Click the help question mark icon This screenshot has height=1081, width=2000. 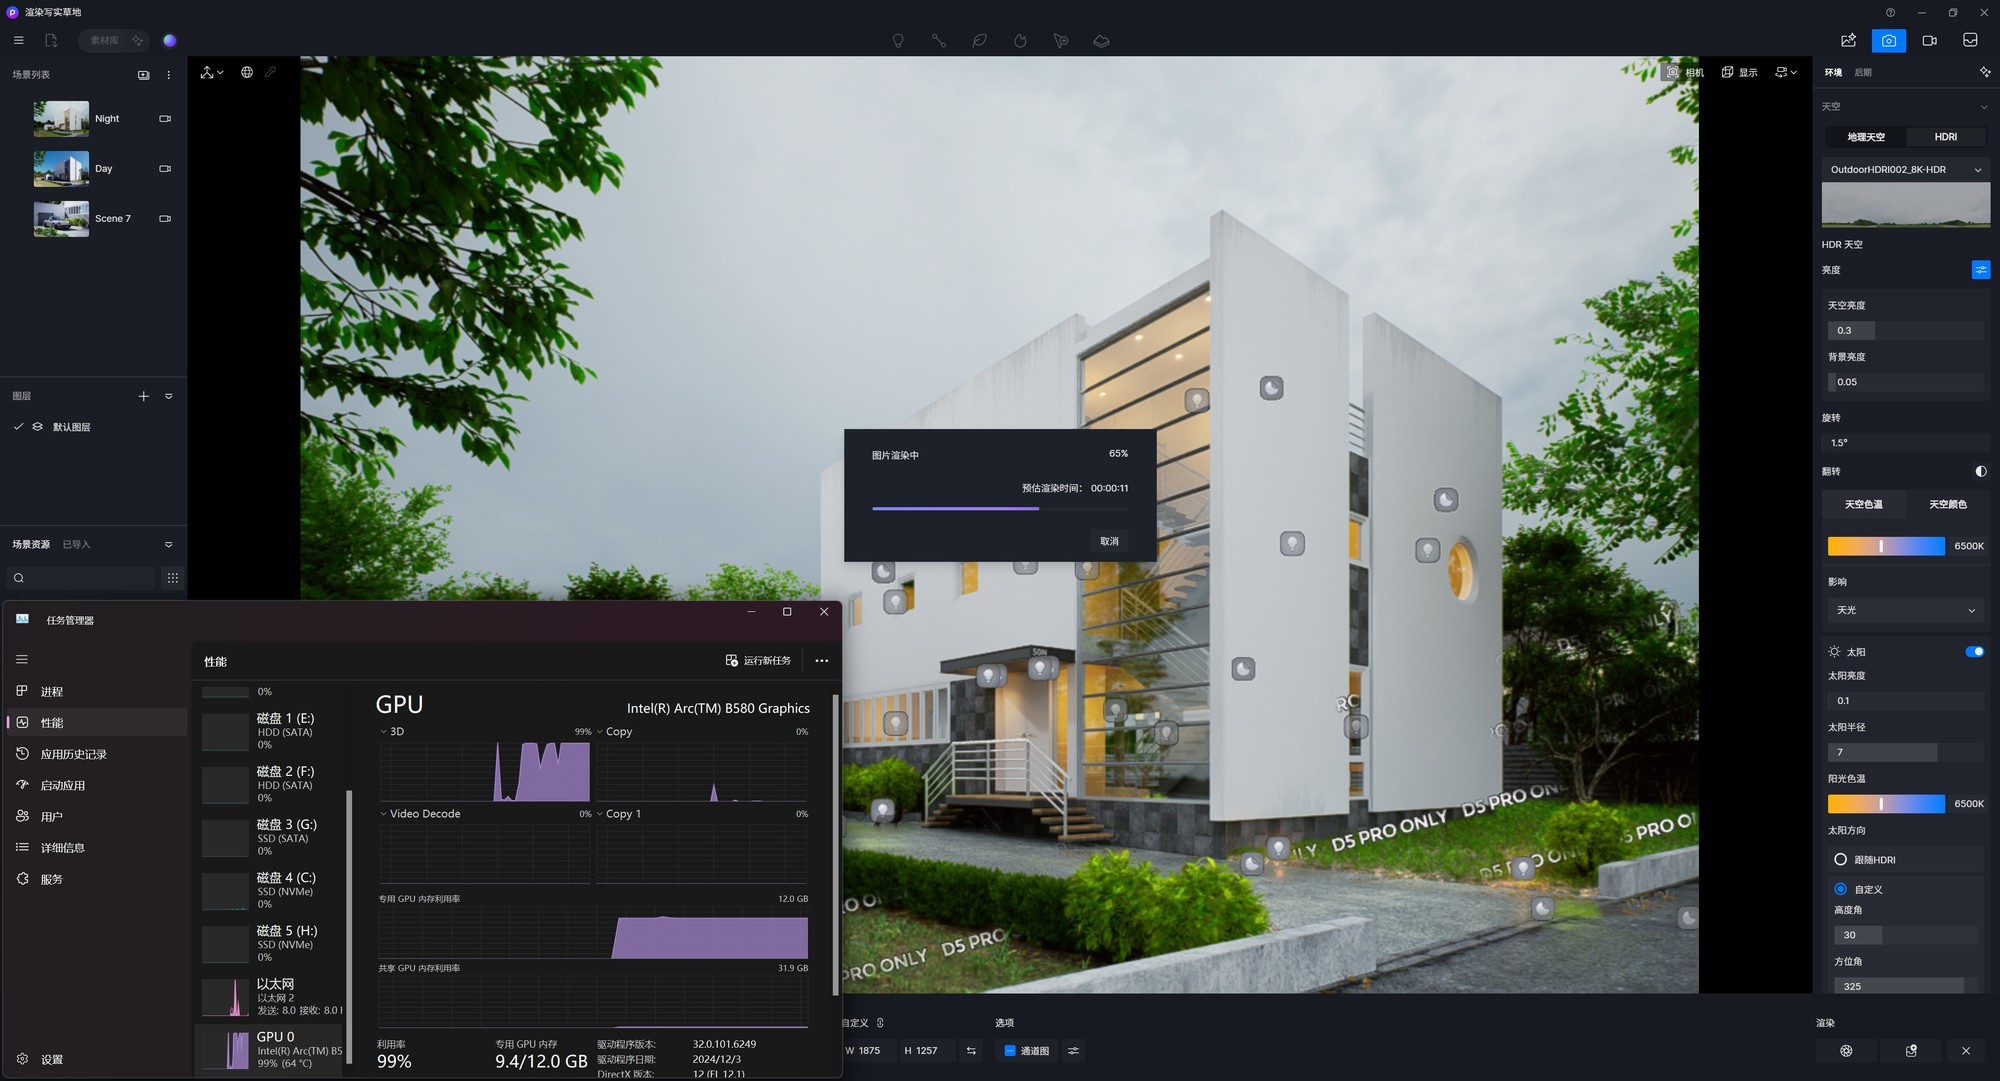[1890, 12]
